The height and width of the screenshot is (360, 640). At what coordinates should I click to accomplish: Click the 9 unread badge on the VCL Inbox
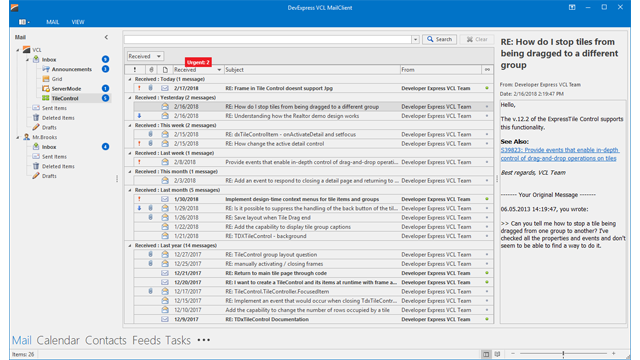[x=105, y=59]
